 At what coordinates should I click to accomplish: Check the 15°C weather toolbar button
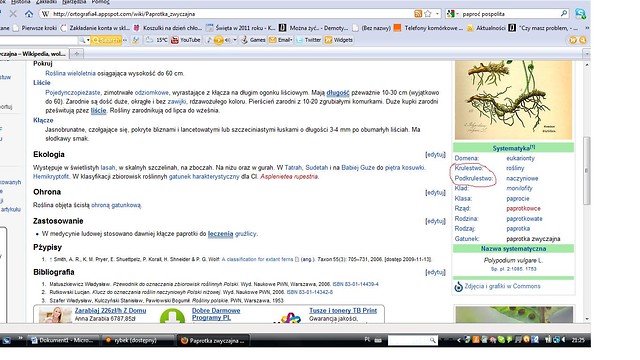click(x=157, y=40)
